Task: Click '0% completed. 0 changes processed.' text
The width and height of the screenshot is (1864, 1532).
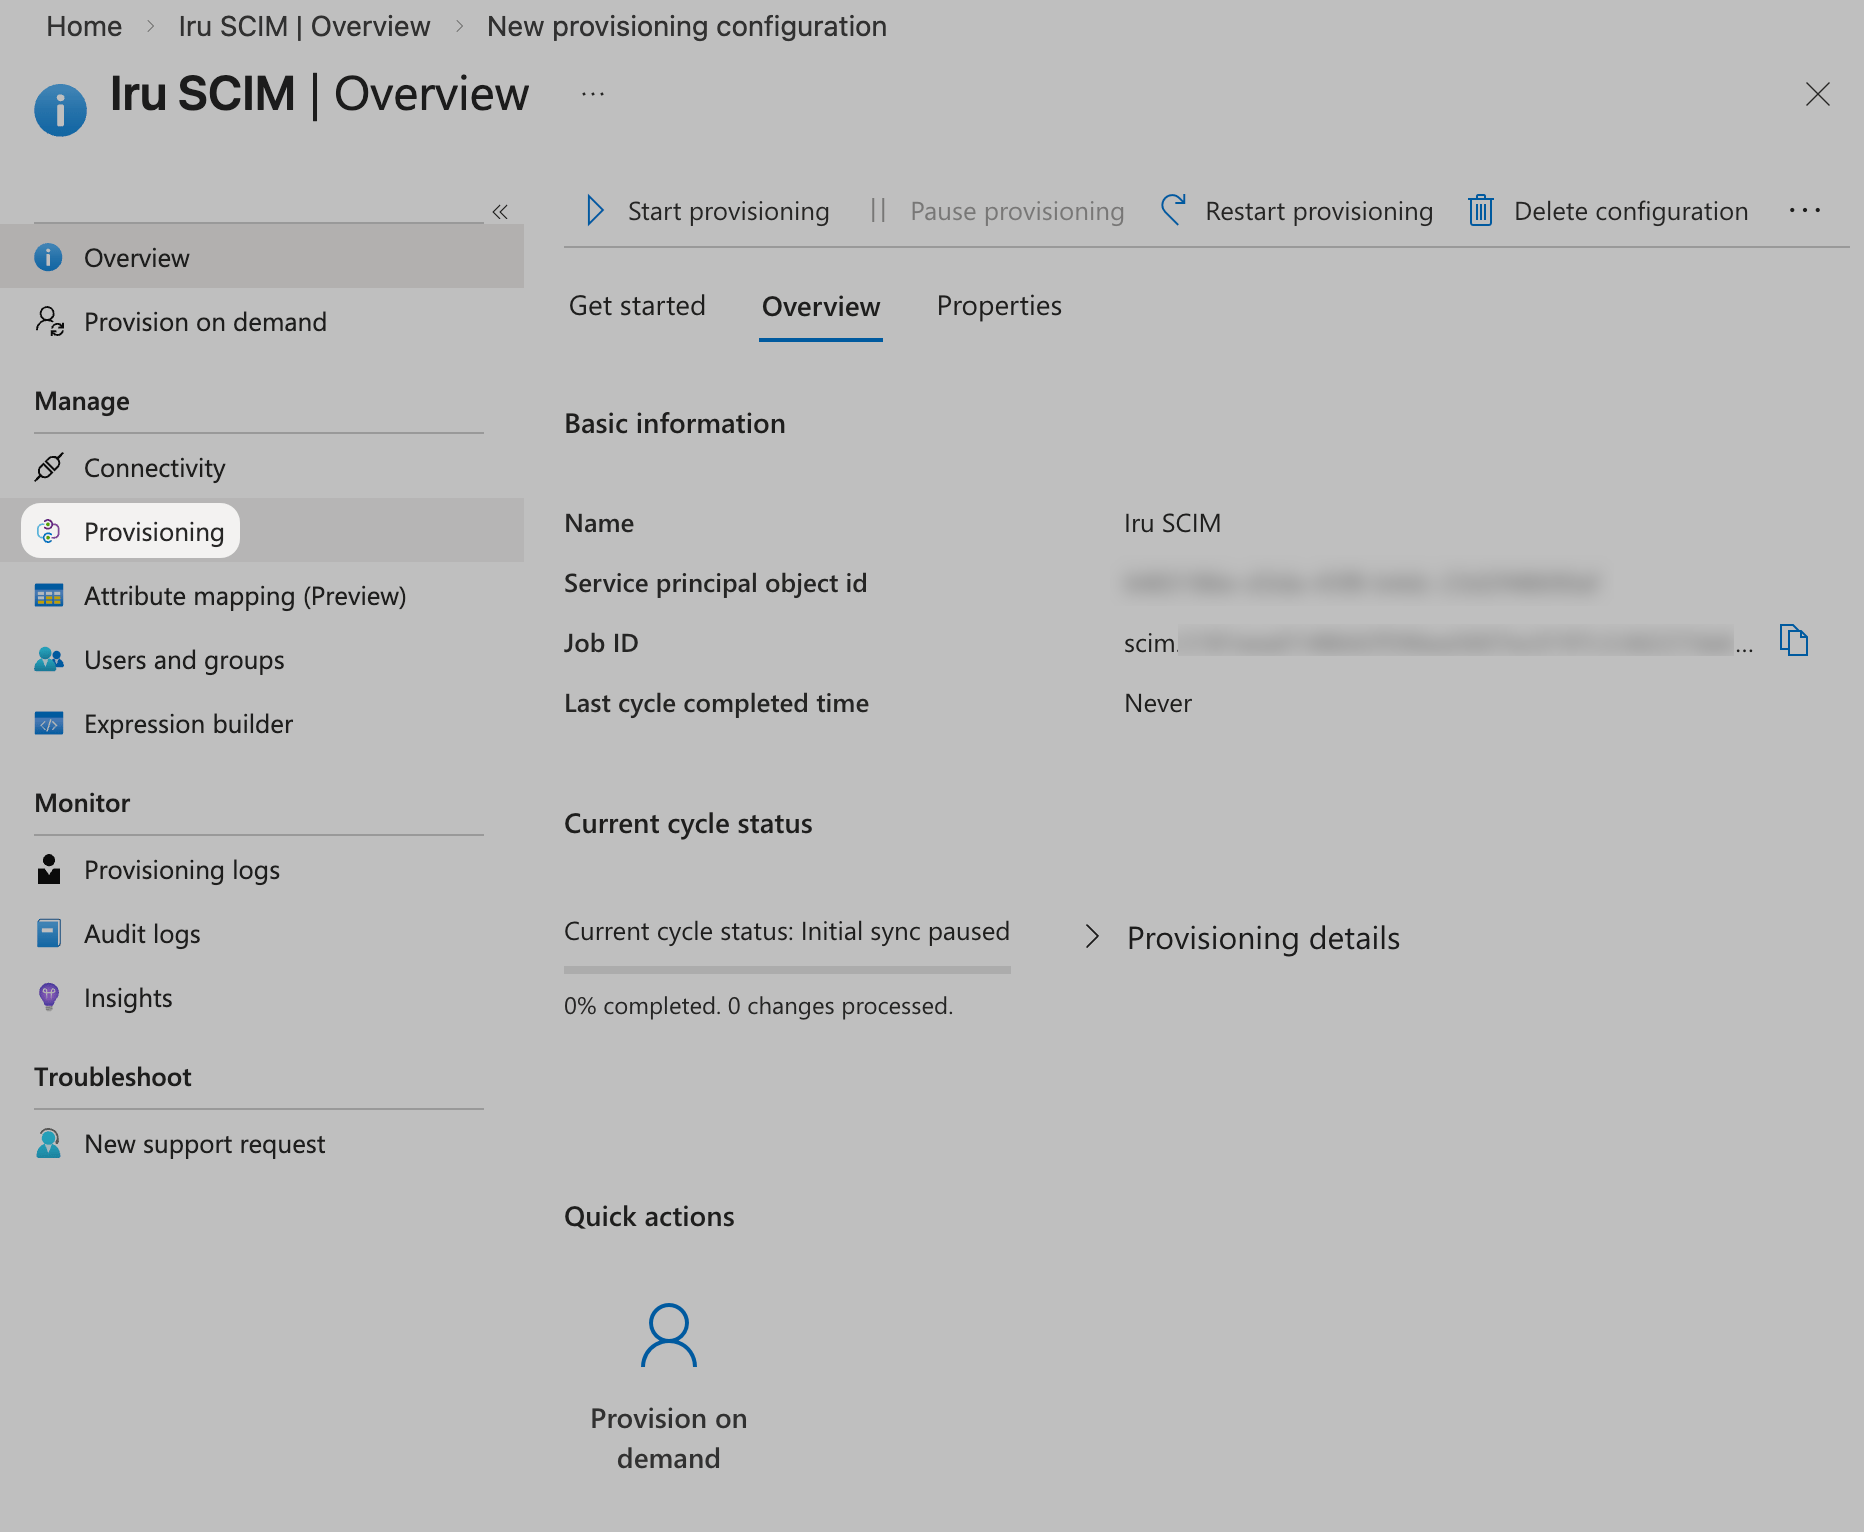Action: 758,1005
